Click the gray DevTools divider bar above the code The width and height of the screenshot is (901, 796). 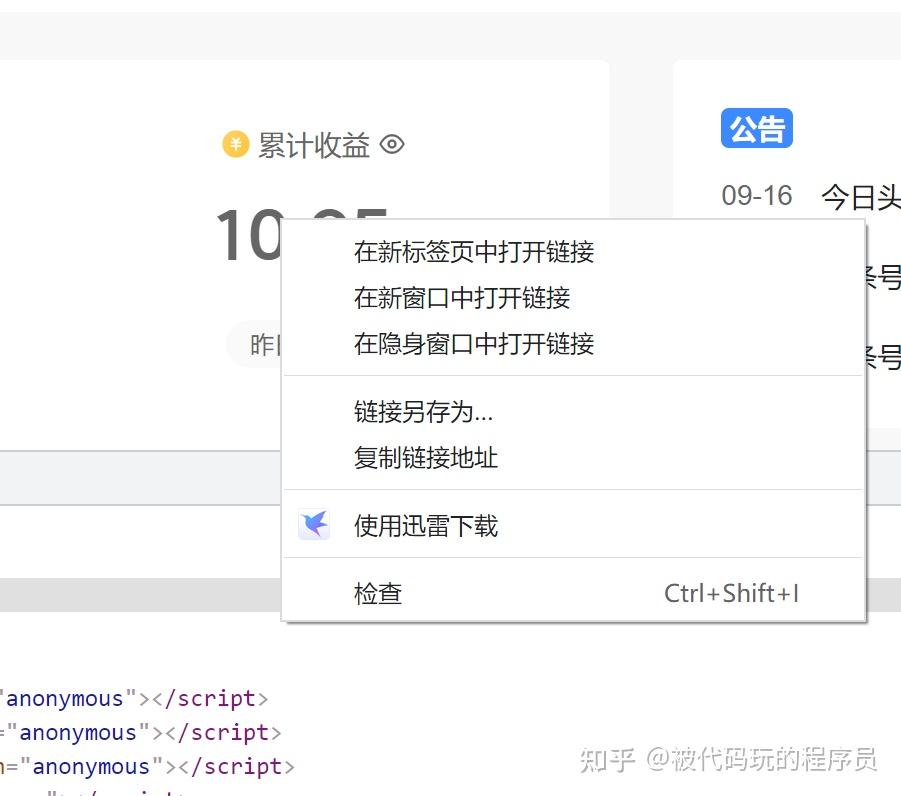coord(140,595)
